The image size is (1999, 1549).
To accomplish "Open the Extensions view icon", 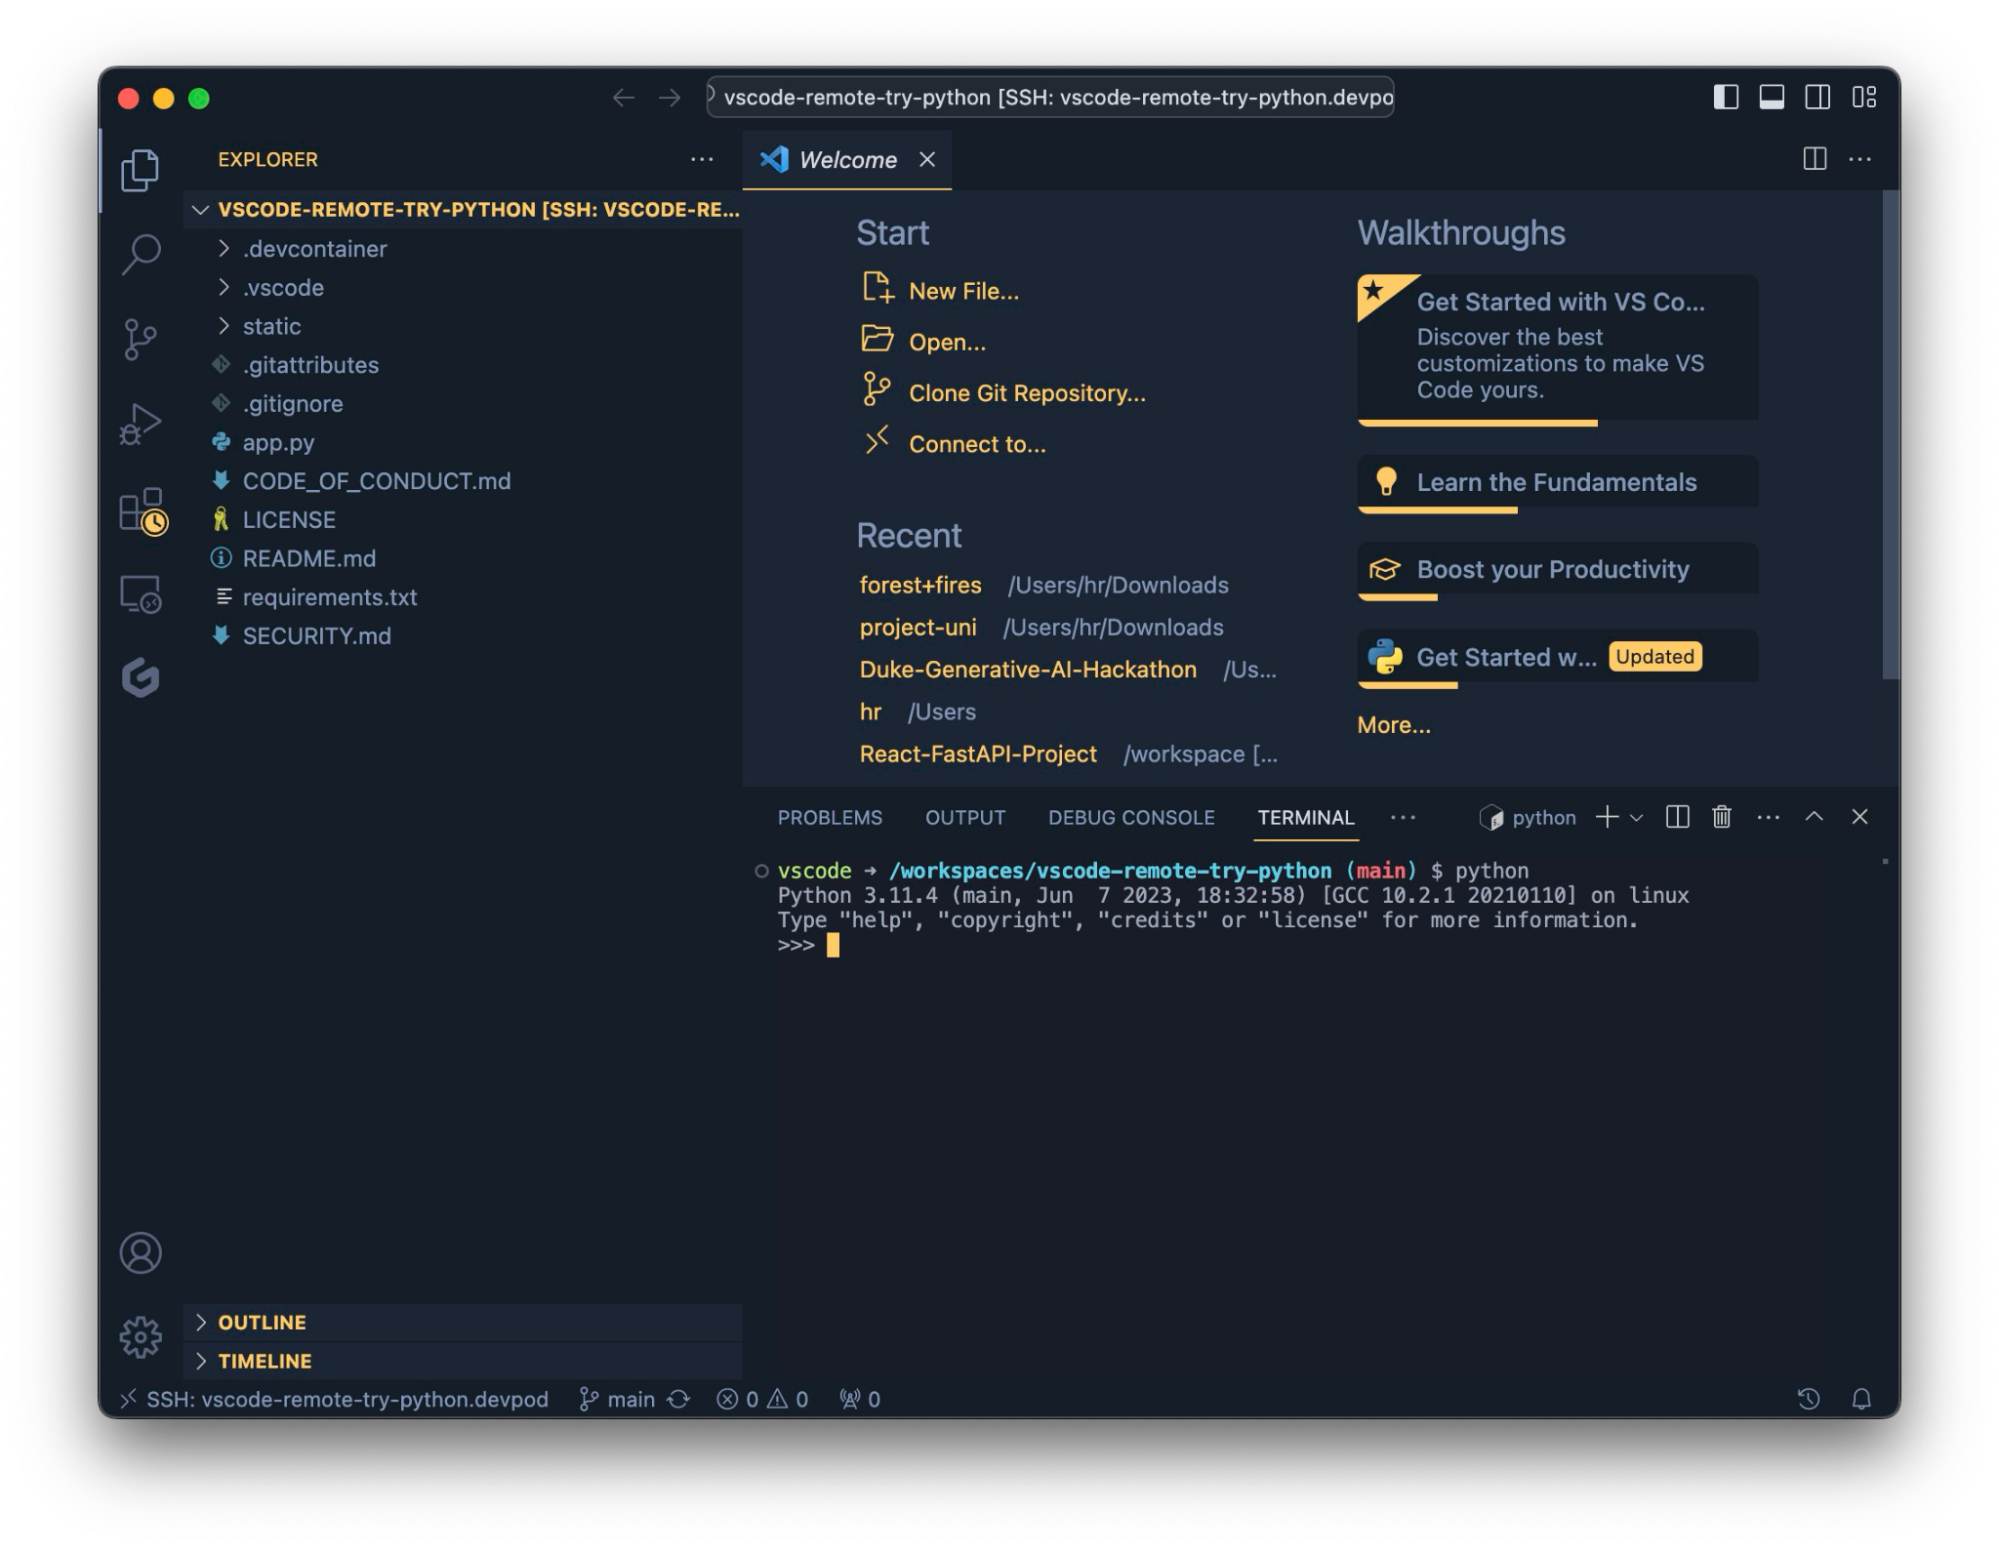I will coord(141,511).
